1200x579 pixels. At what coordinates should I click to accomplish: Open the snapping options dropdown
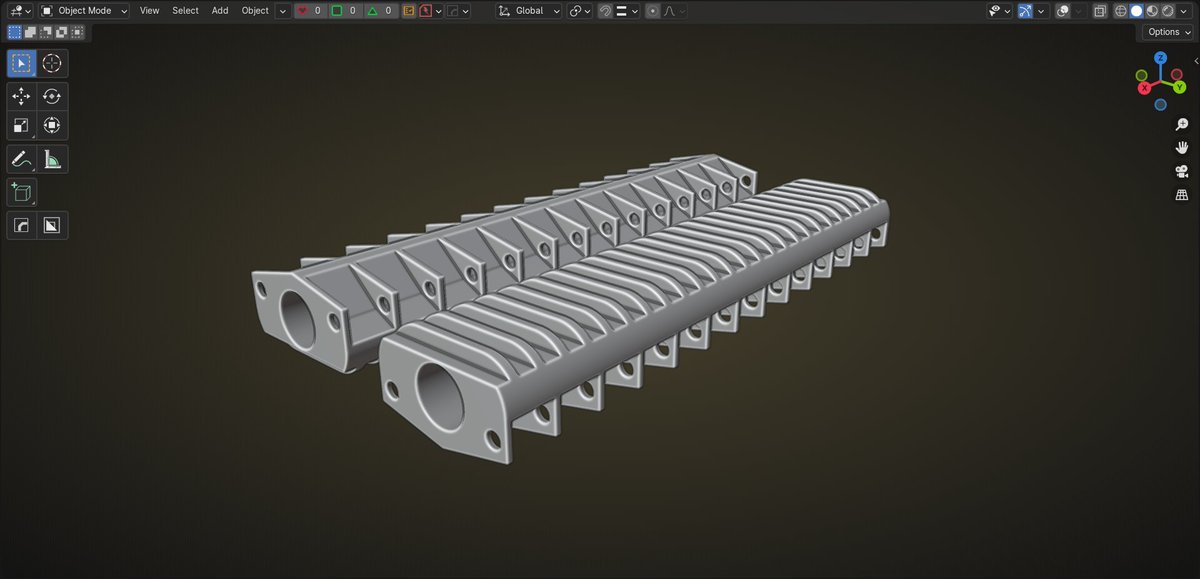(627, 10)
